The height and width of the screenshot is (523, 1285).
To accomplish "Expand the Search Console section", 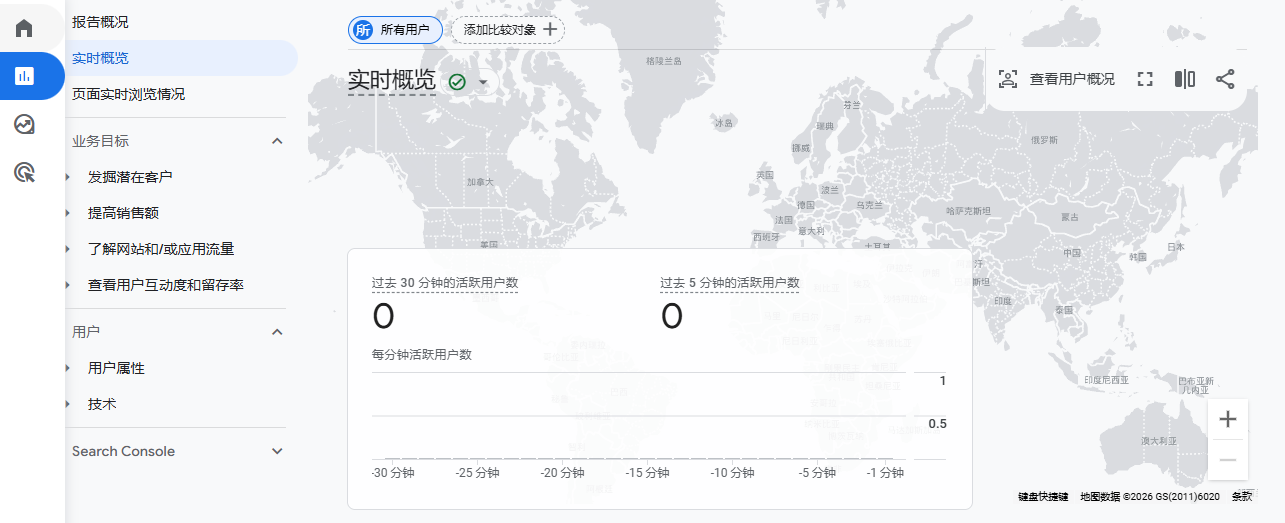I will pyautogui.click(x=278, y=452).
